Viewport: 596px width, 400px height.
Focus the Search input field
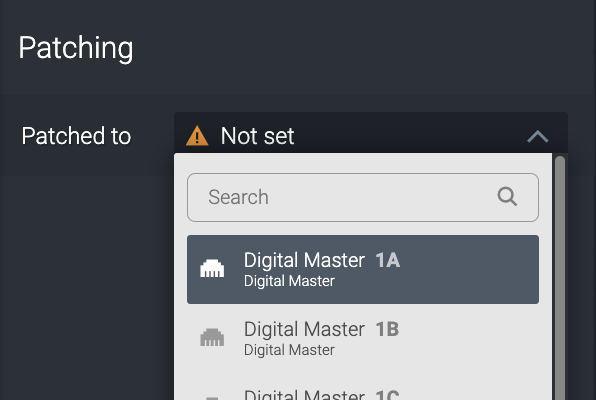363,197
